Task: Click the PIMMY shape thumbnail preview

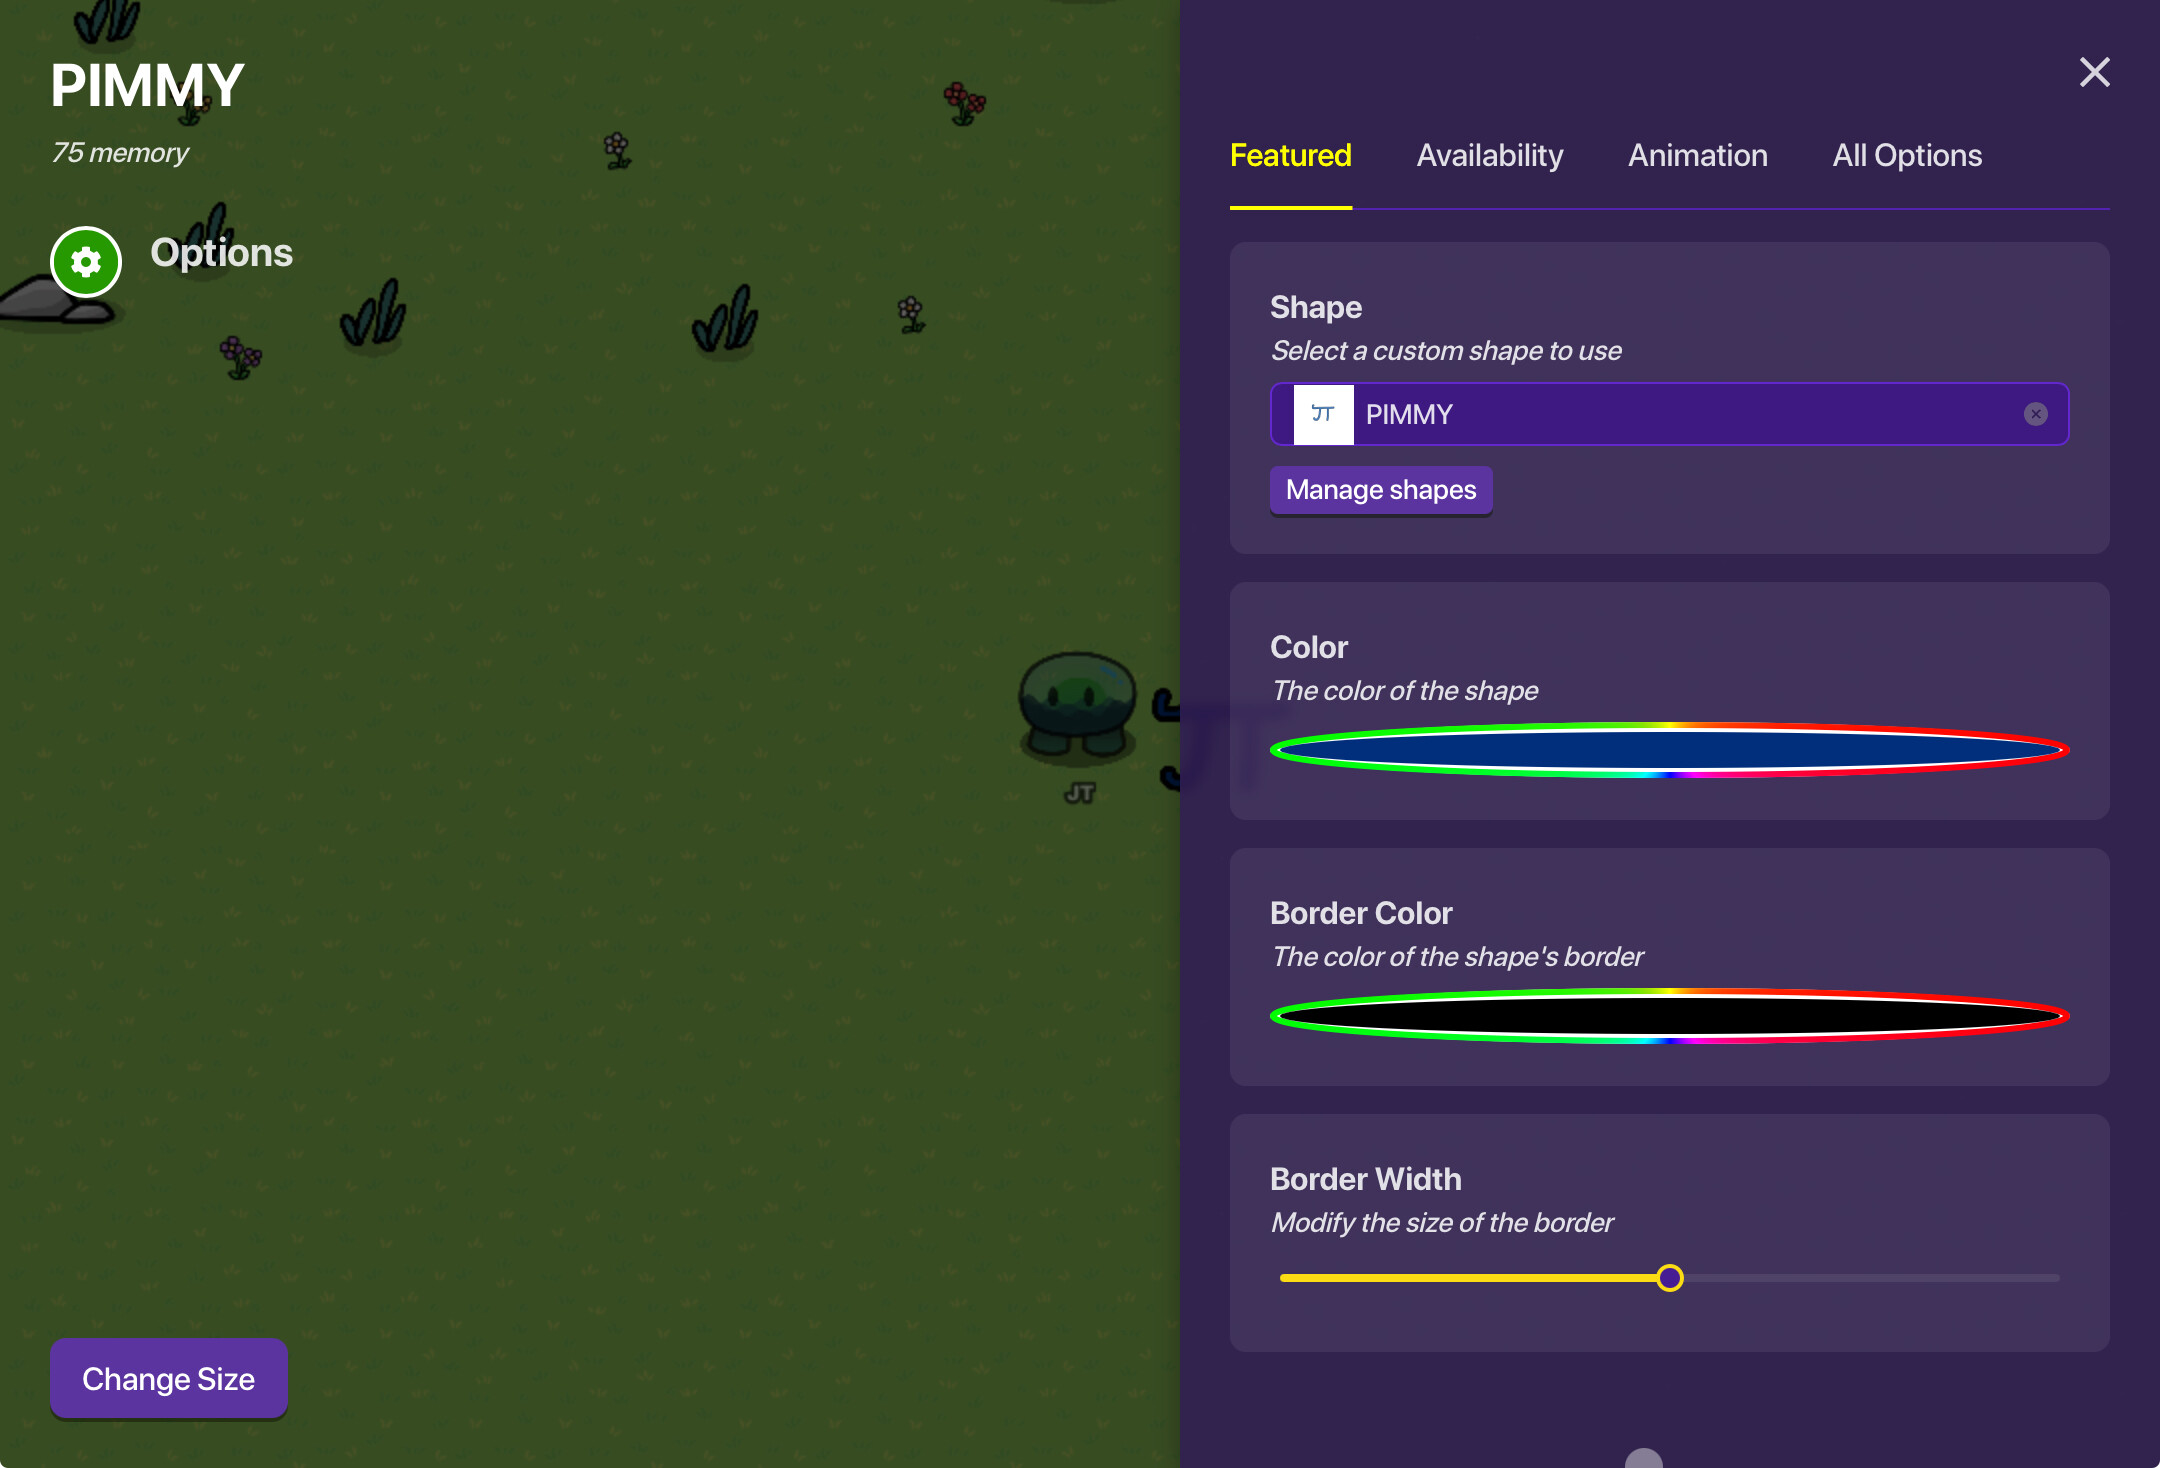Action: click(x=1323, y=414)
